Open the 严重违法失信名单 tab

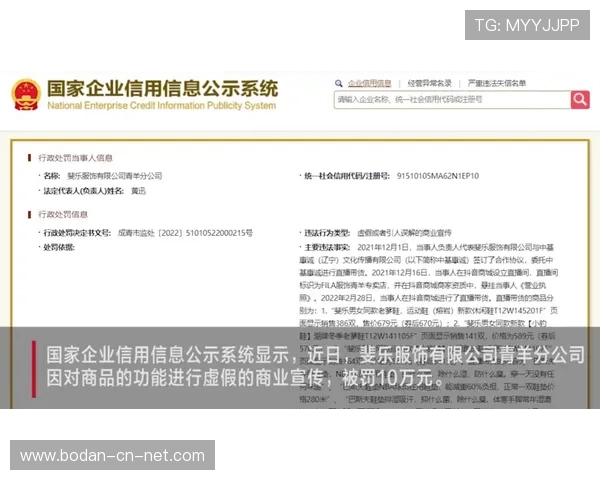tap(497, 83)
